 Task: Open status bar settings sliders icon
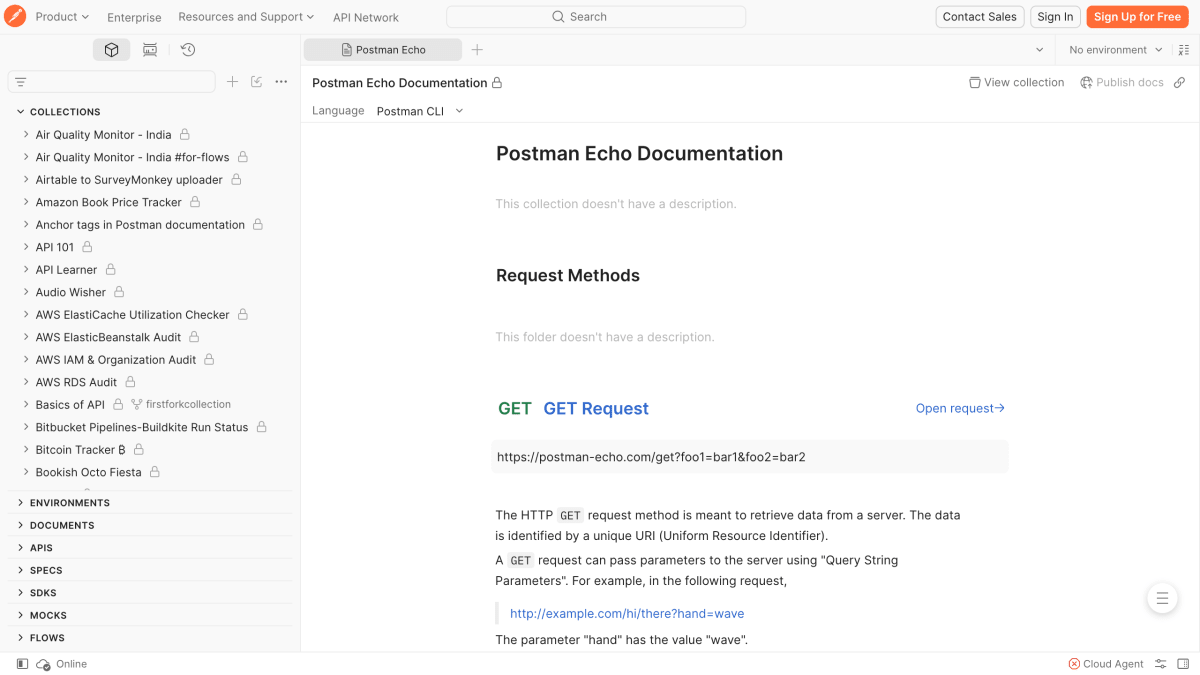(1161, 664)
